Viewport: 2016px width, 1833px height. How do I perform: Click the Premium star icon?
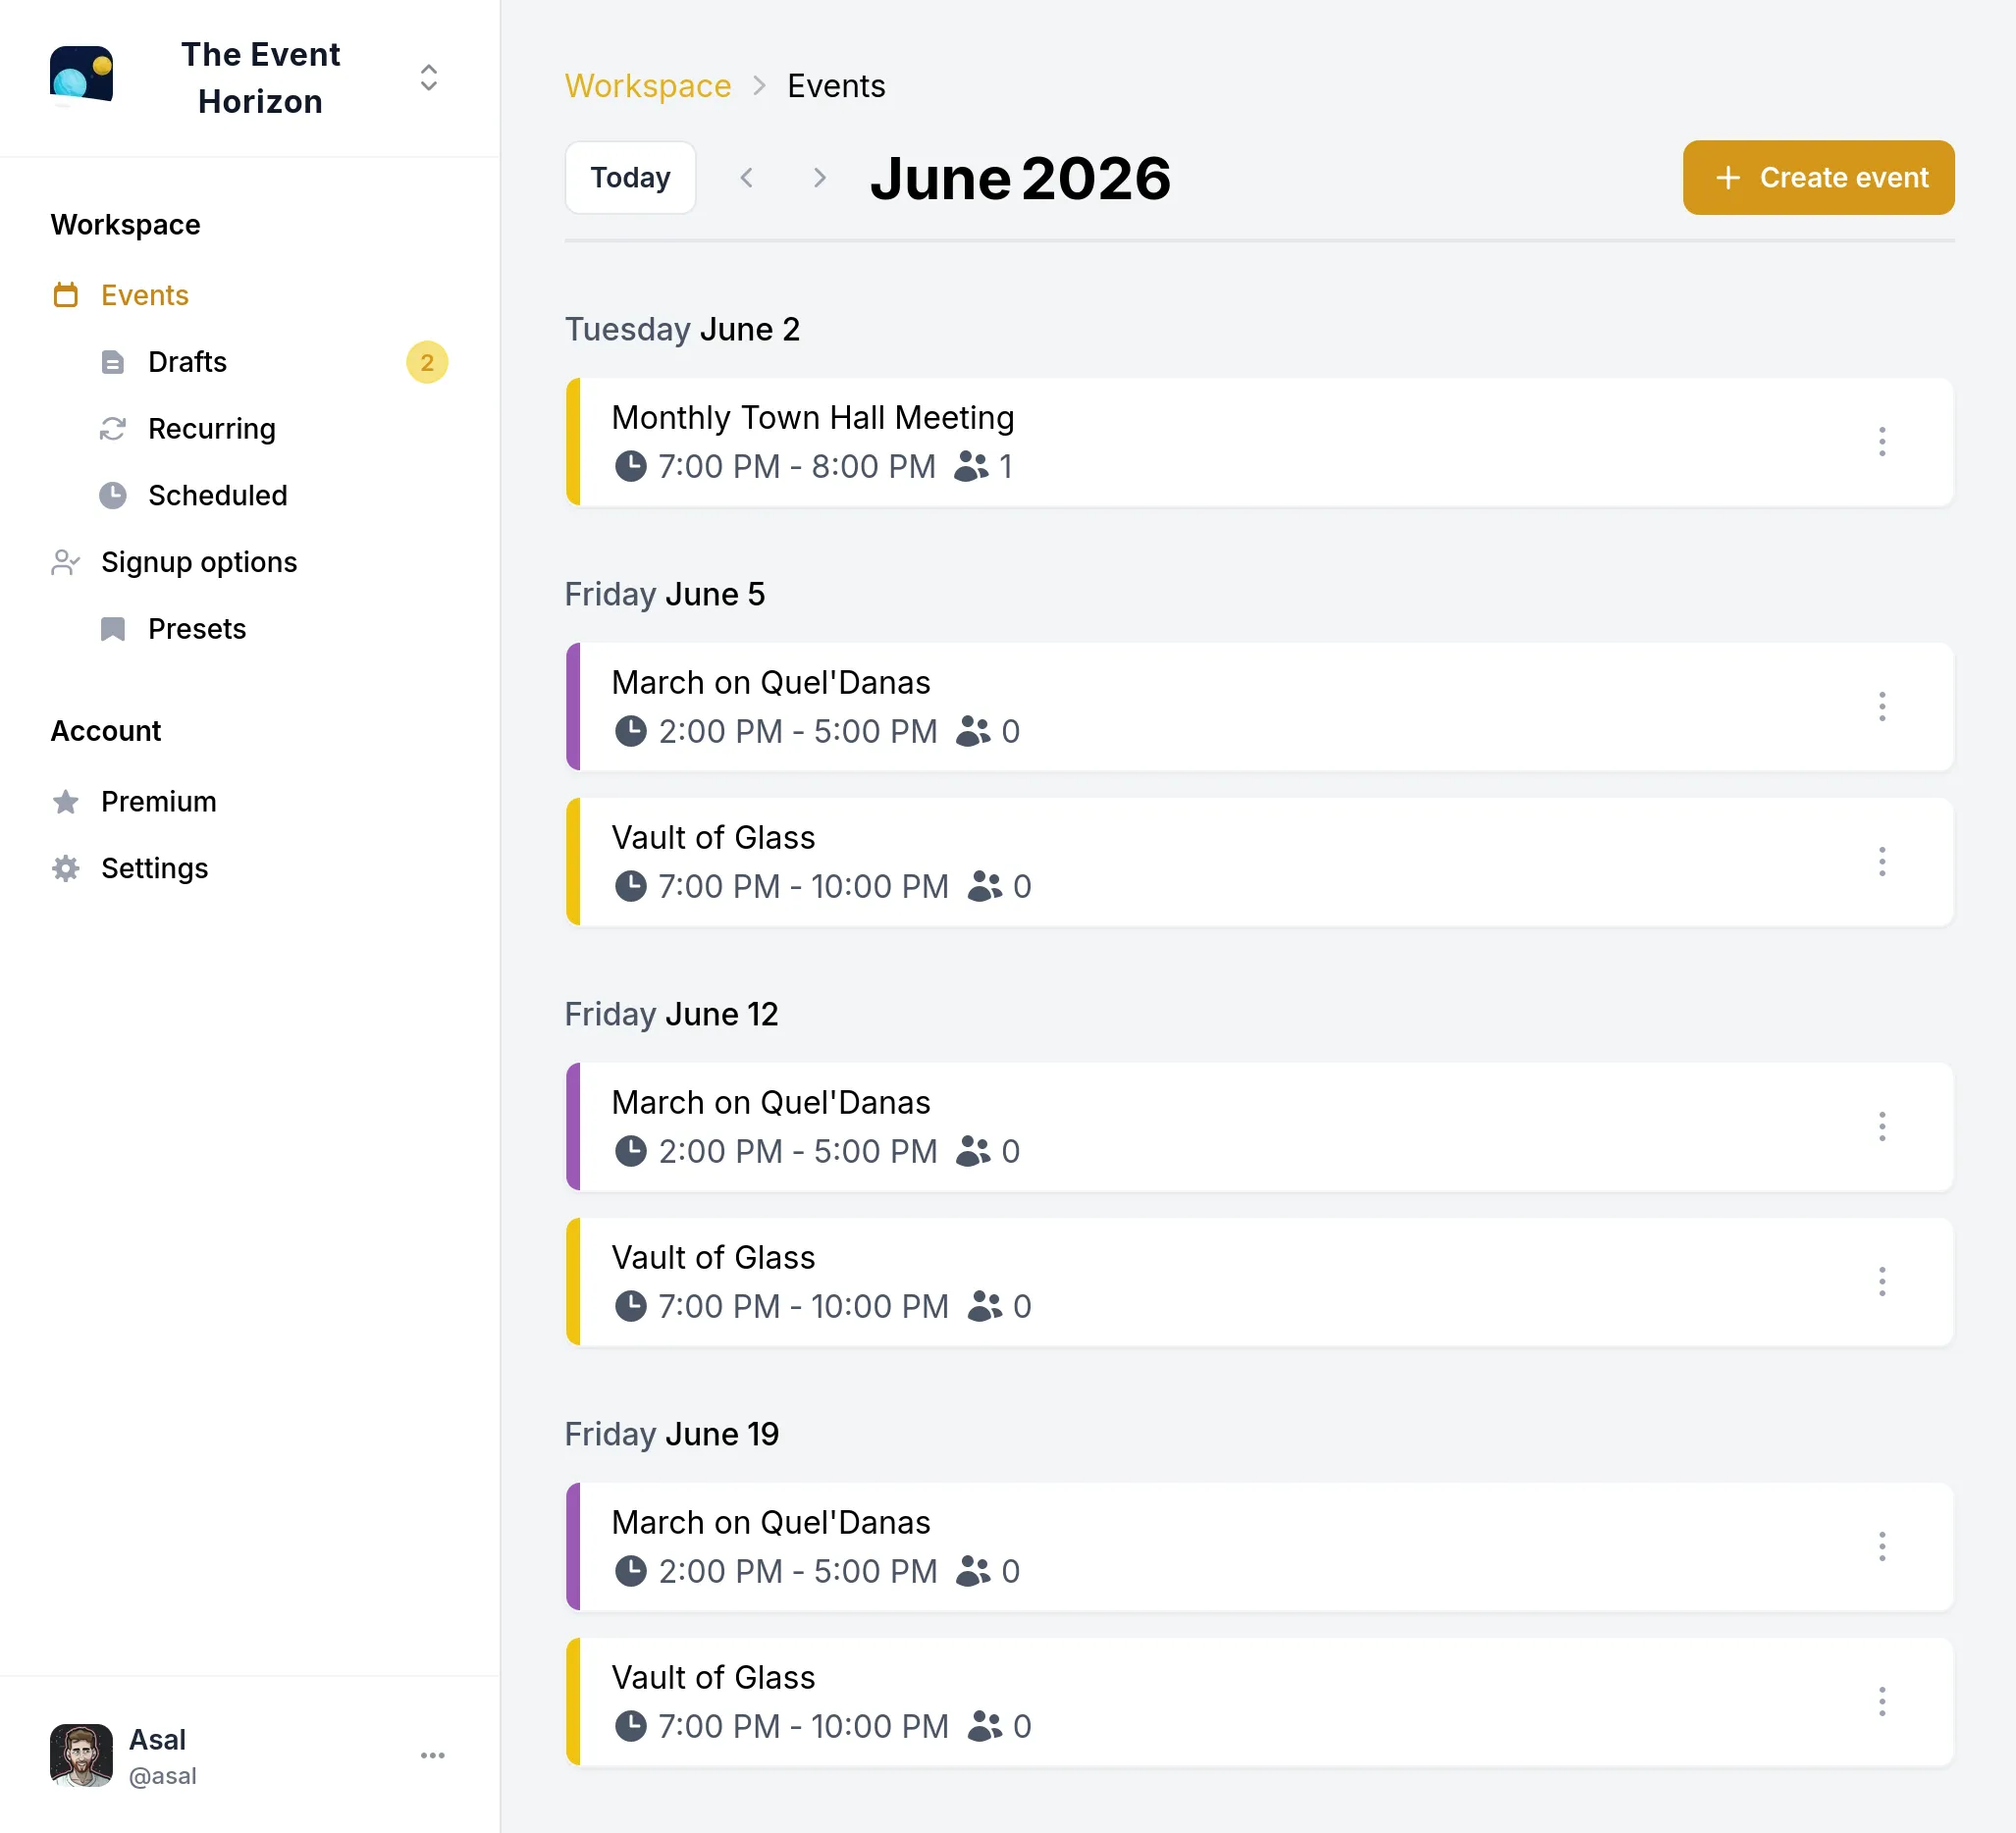66,801
